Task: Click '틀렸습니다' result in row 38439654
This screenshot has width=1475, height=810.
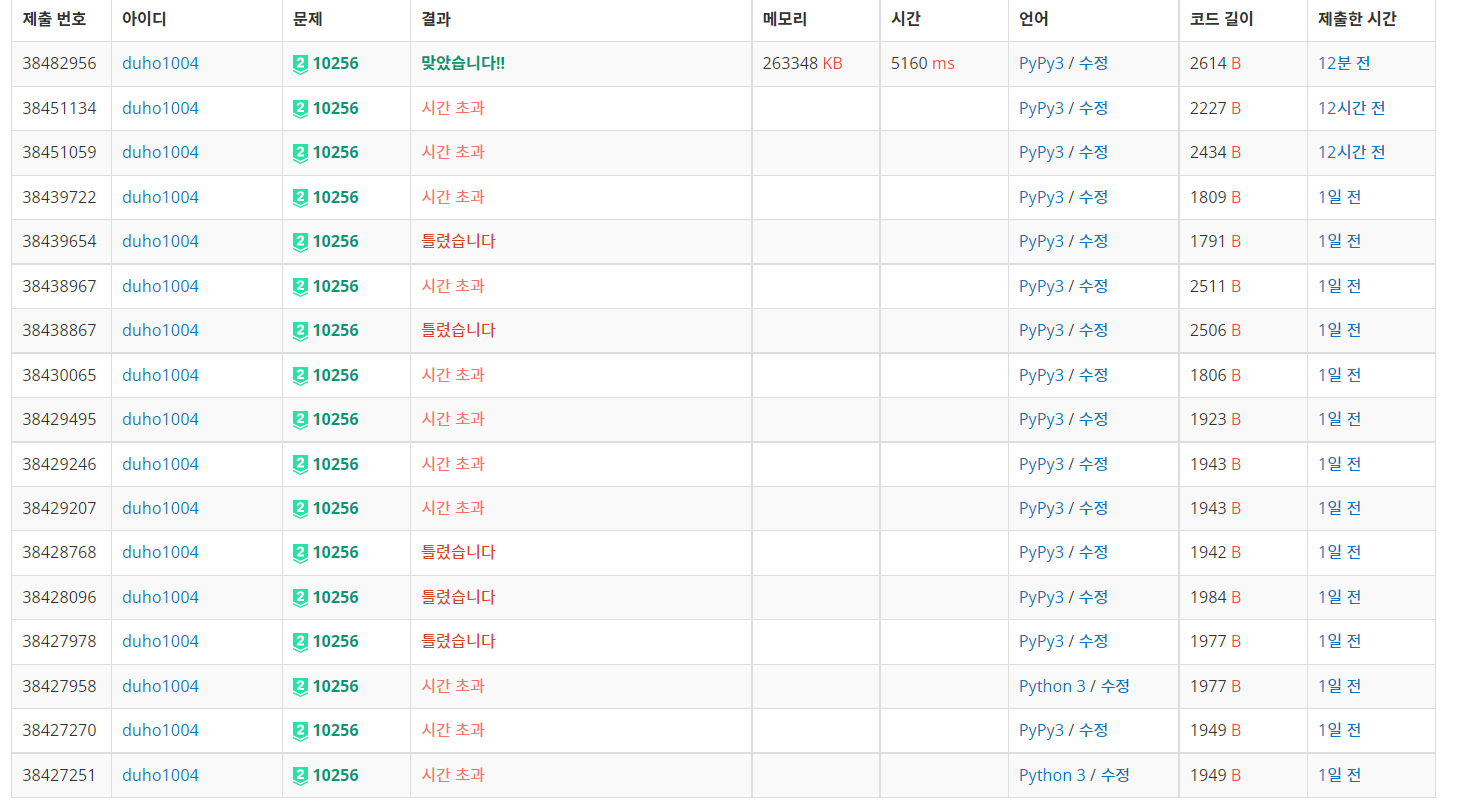Action: click(x=458, y=241)
